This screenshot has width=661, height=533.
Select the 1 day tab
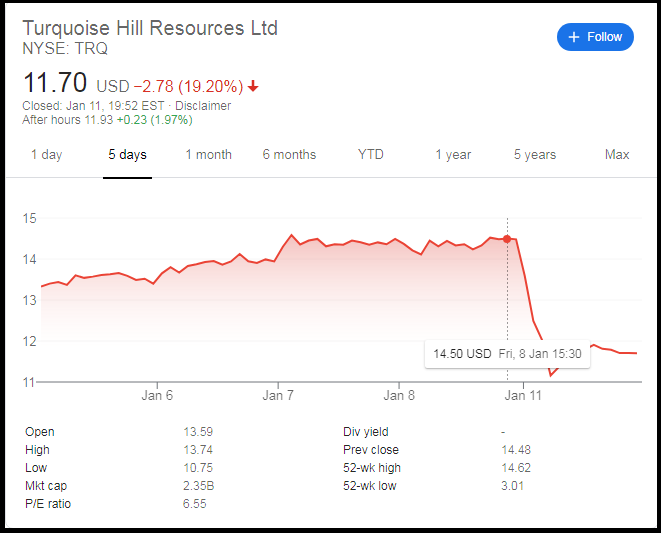(47, 154)
